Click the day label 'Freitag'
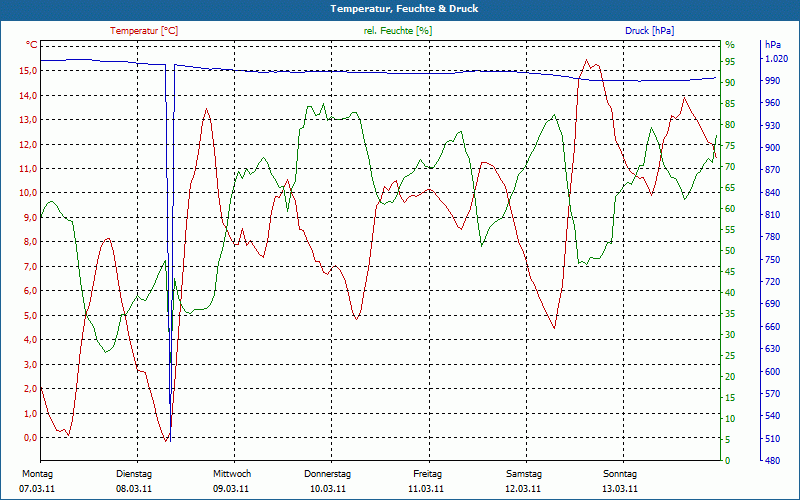The height and width of the screenshot is (500, 800). click(428, 474)
